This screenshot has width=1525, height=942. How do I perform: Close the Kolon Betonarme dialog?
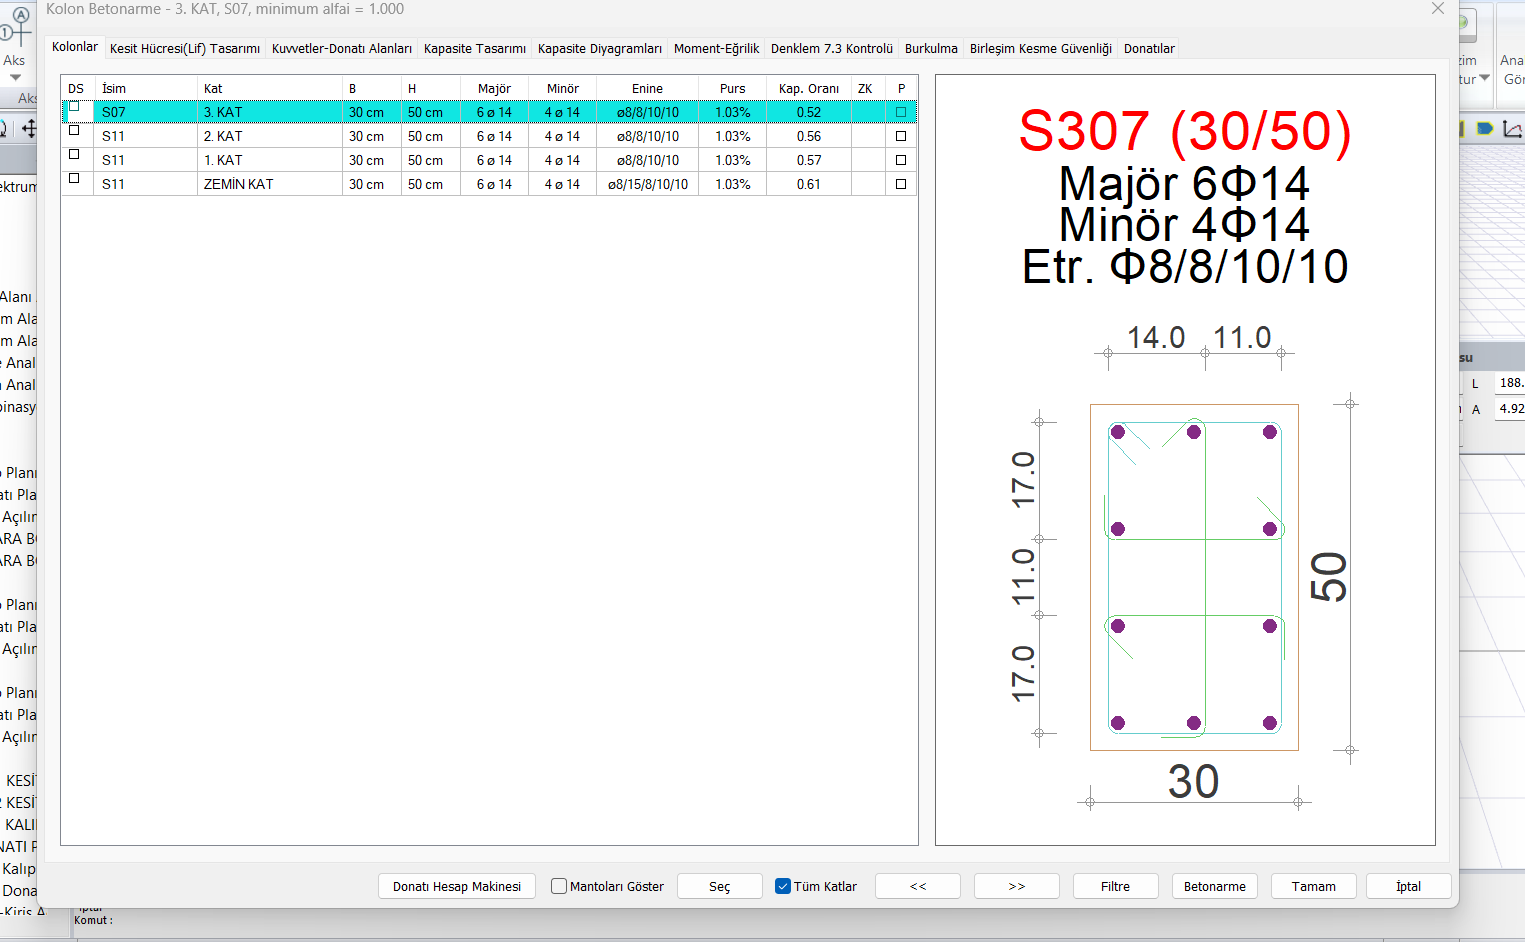point(1438,9)
